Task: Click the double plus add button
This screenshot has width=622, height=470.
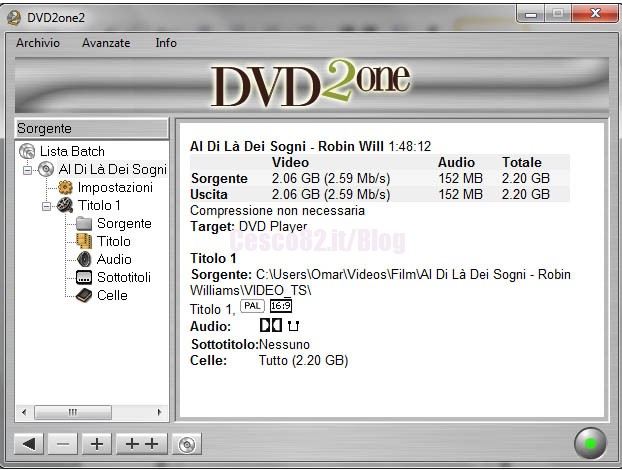Action: coord(142,444)
